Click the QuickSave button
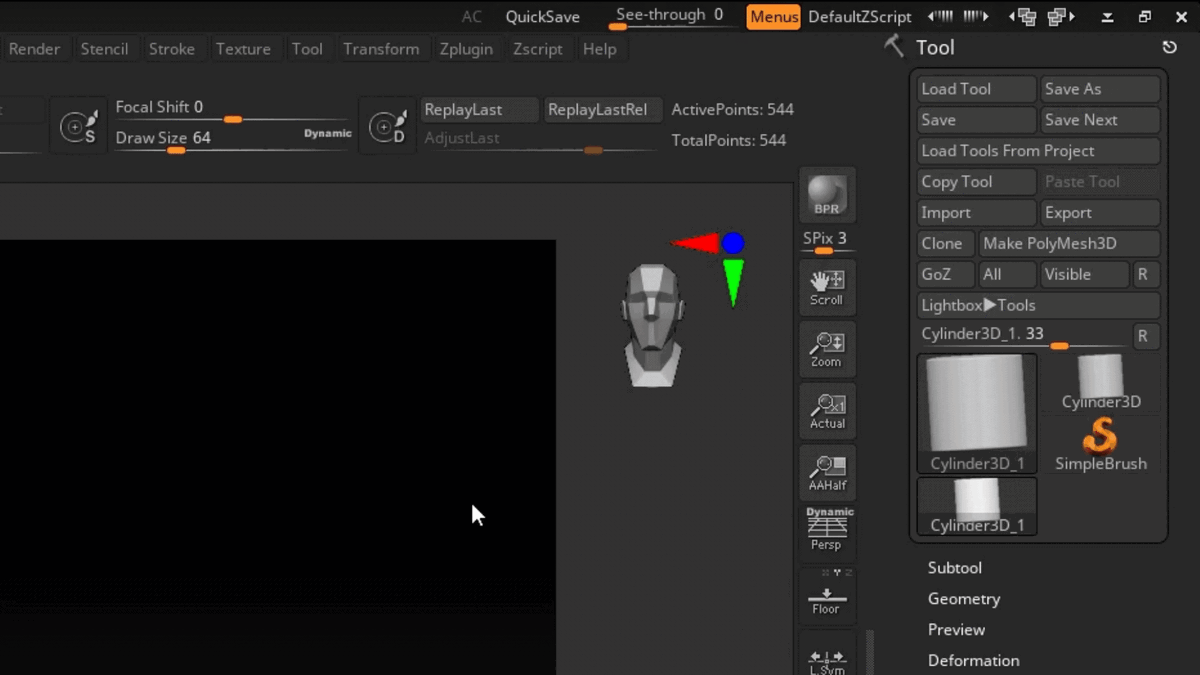Screen dimensions: 1200x675 542,16
